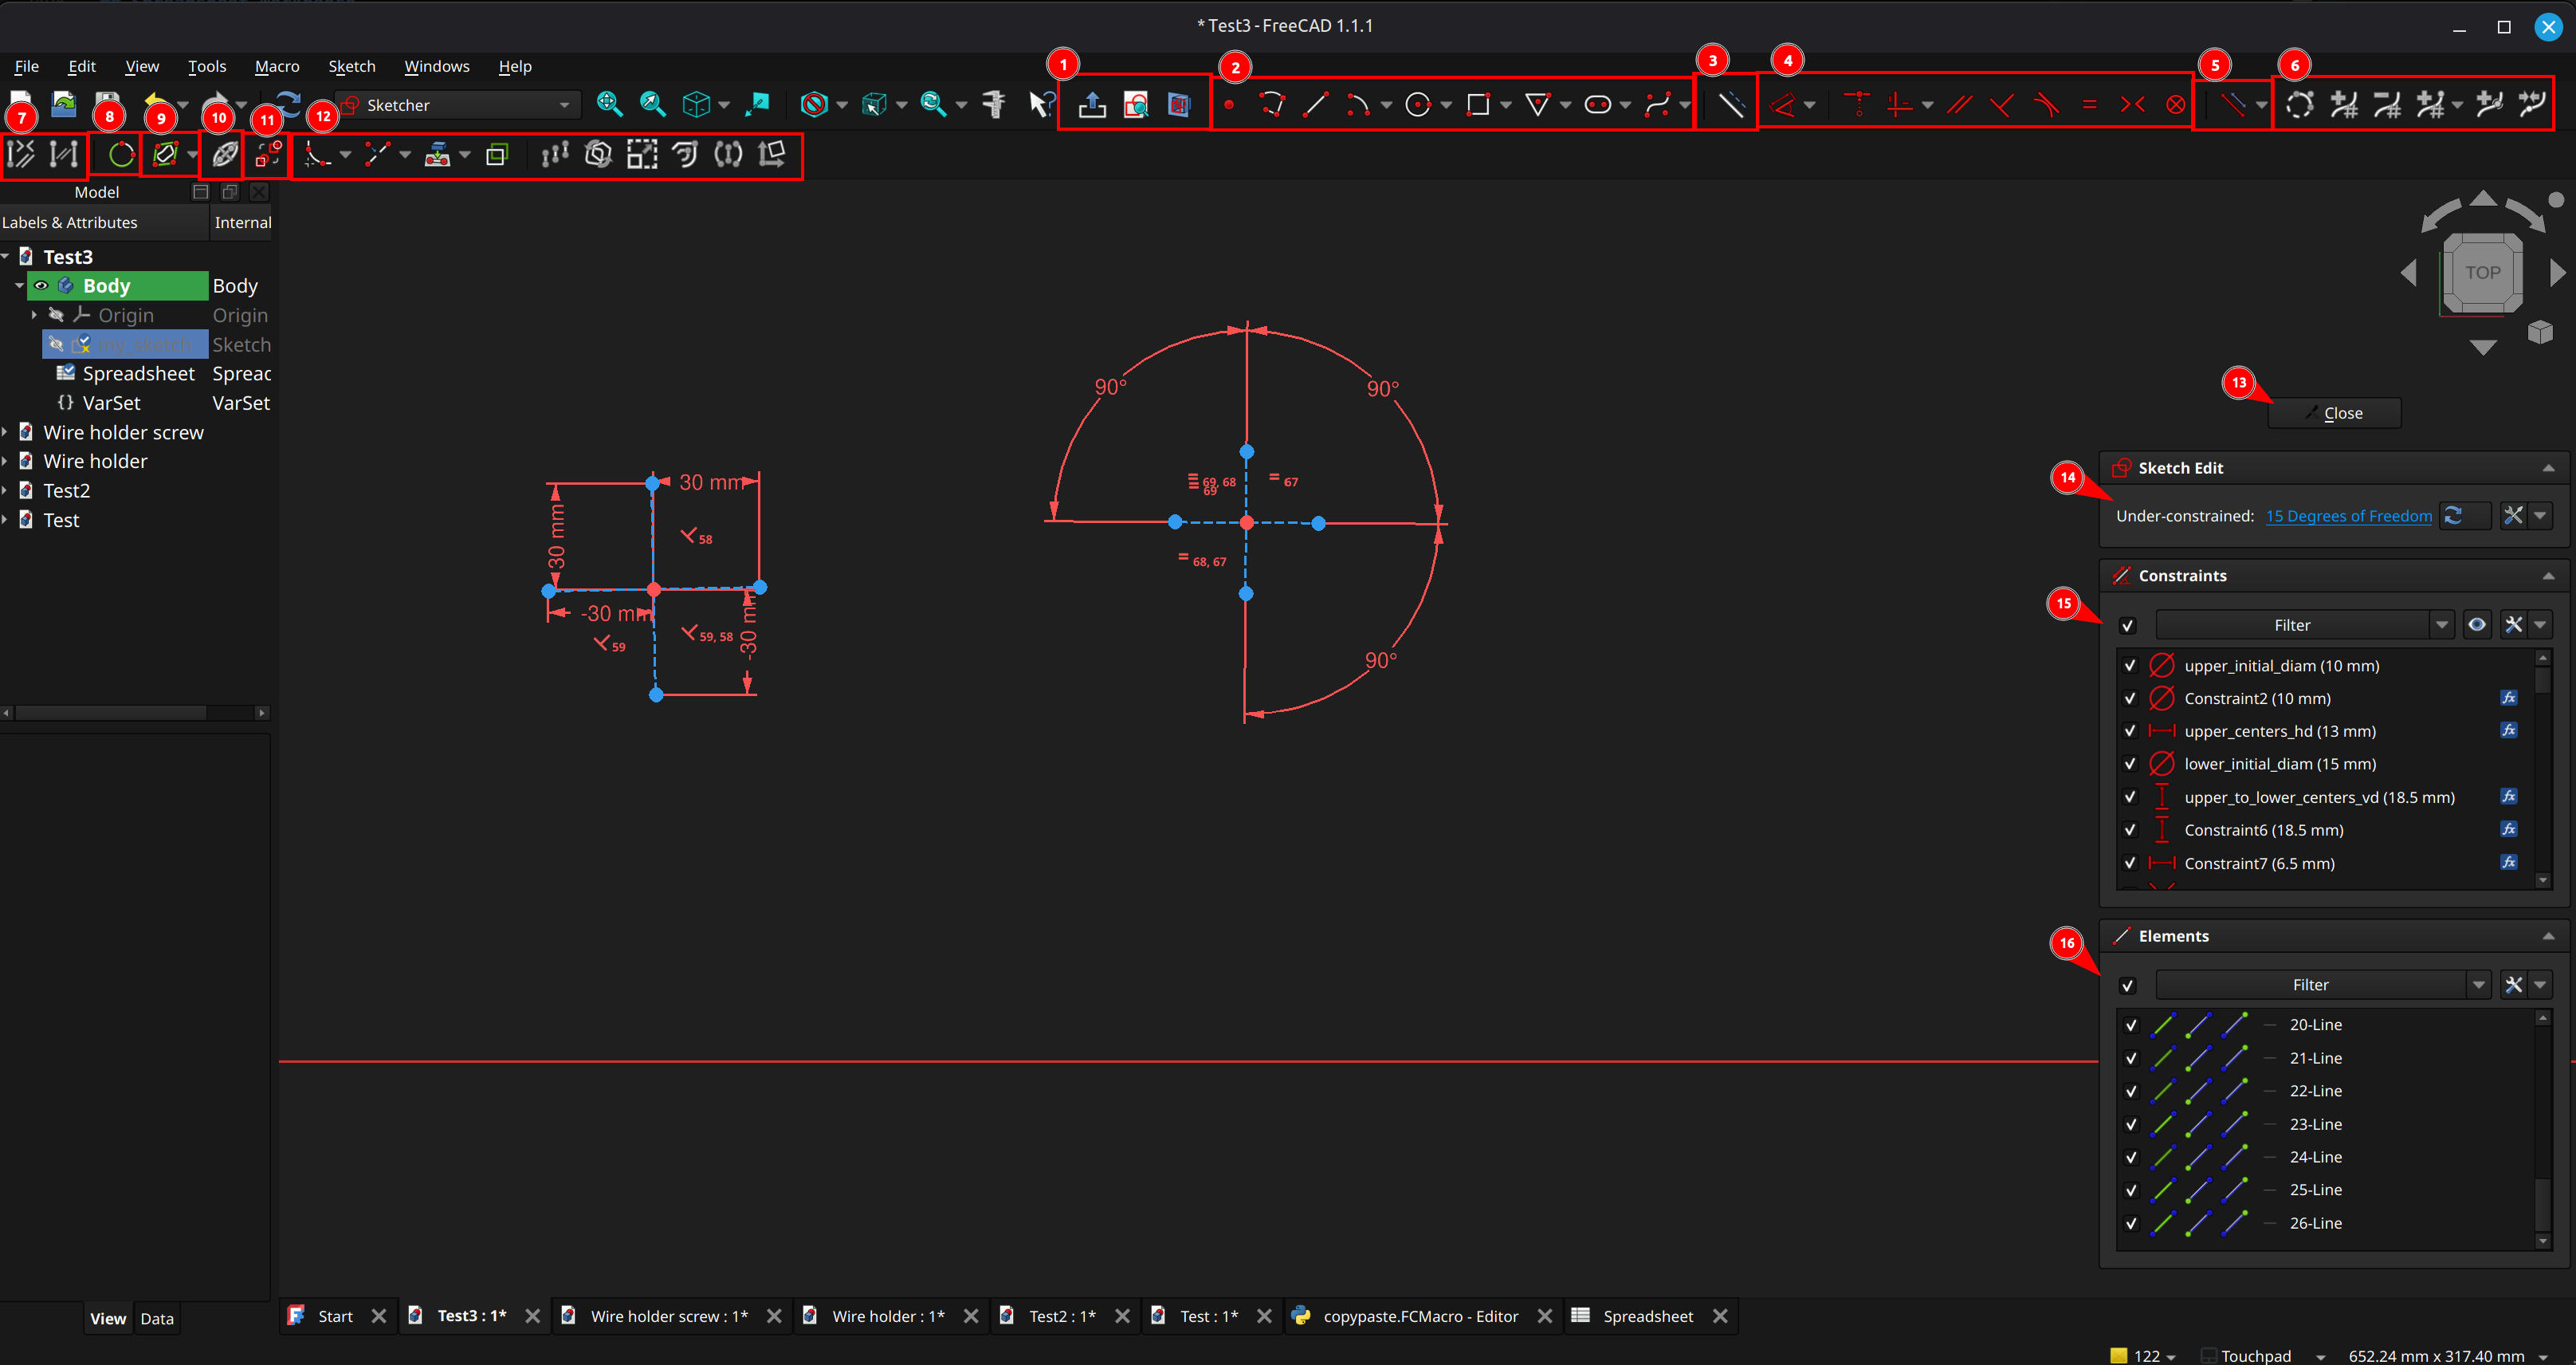The width and height of the screenshot is (2576, 1365).
Task: Uncheck the lower_initial_diam constraint checkbox
Action: (x=2130, y=764)
